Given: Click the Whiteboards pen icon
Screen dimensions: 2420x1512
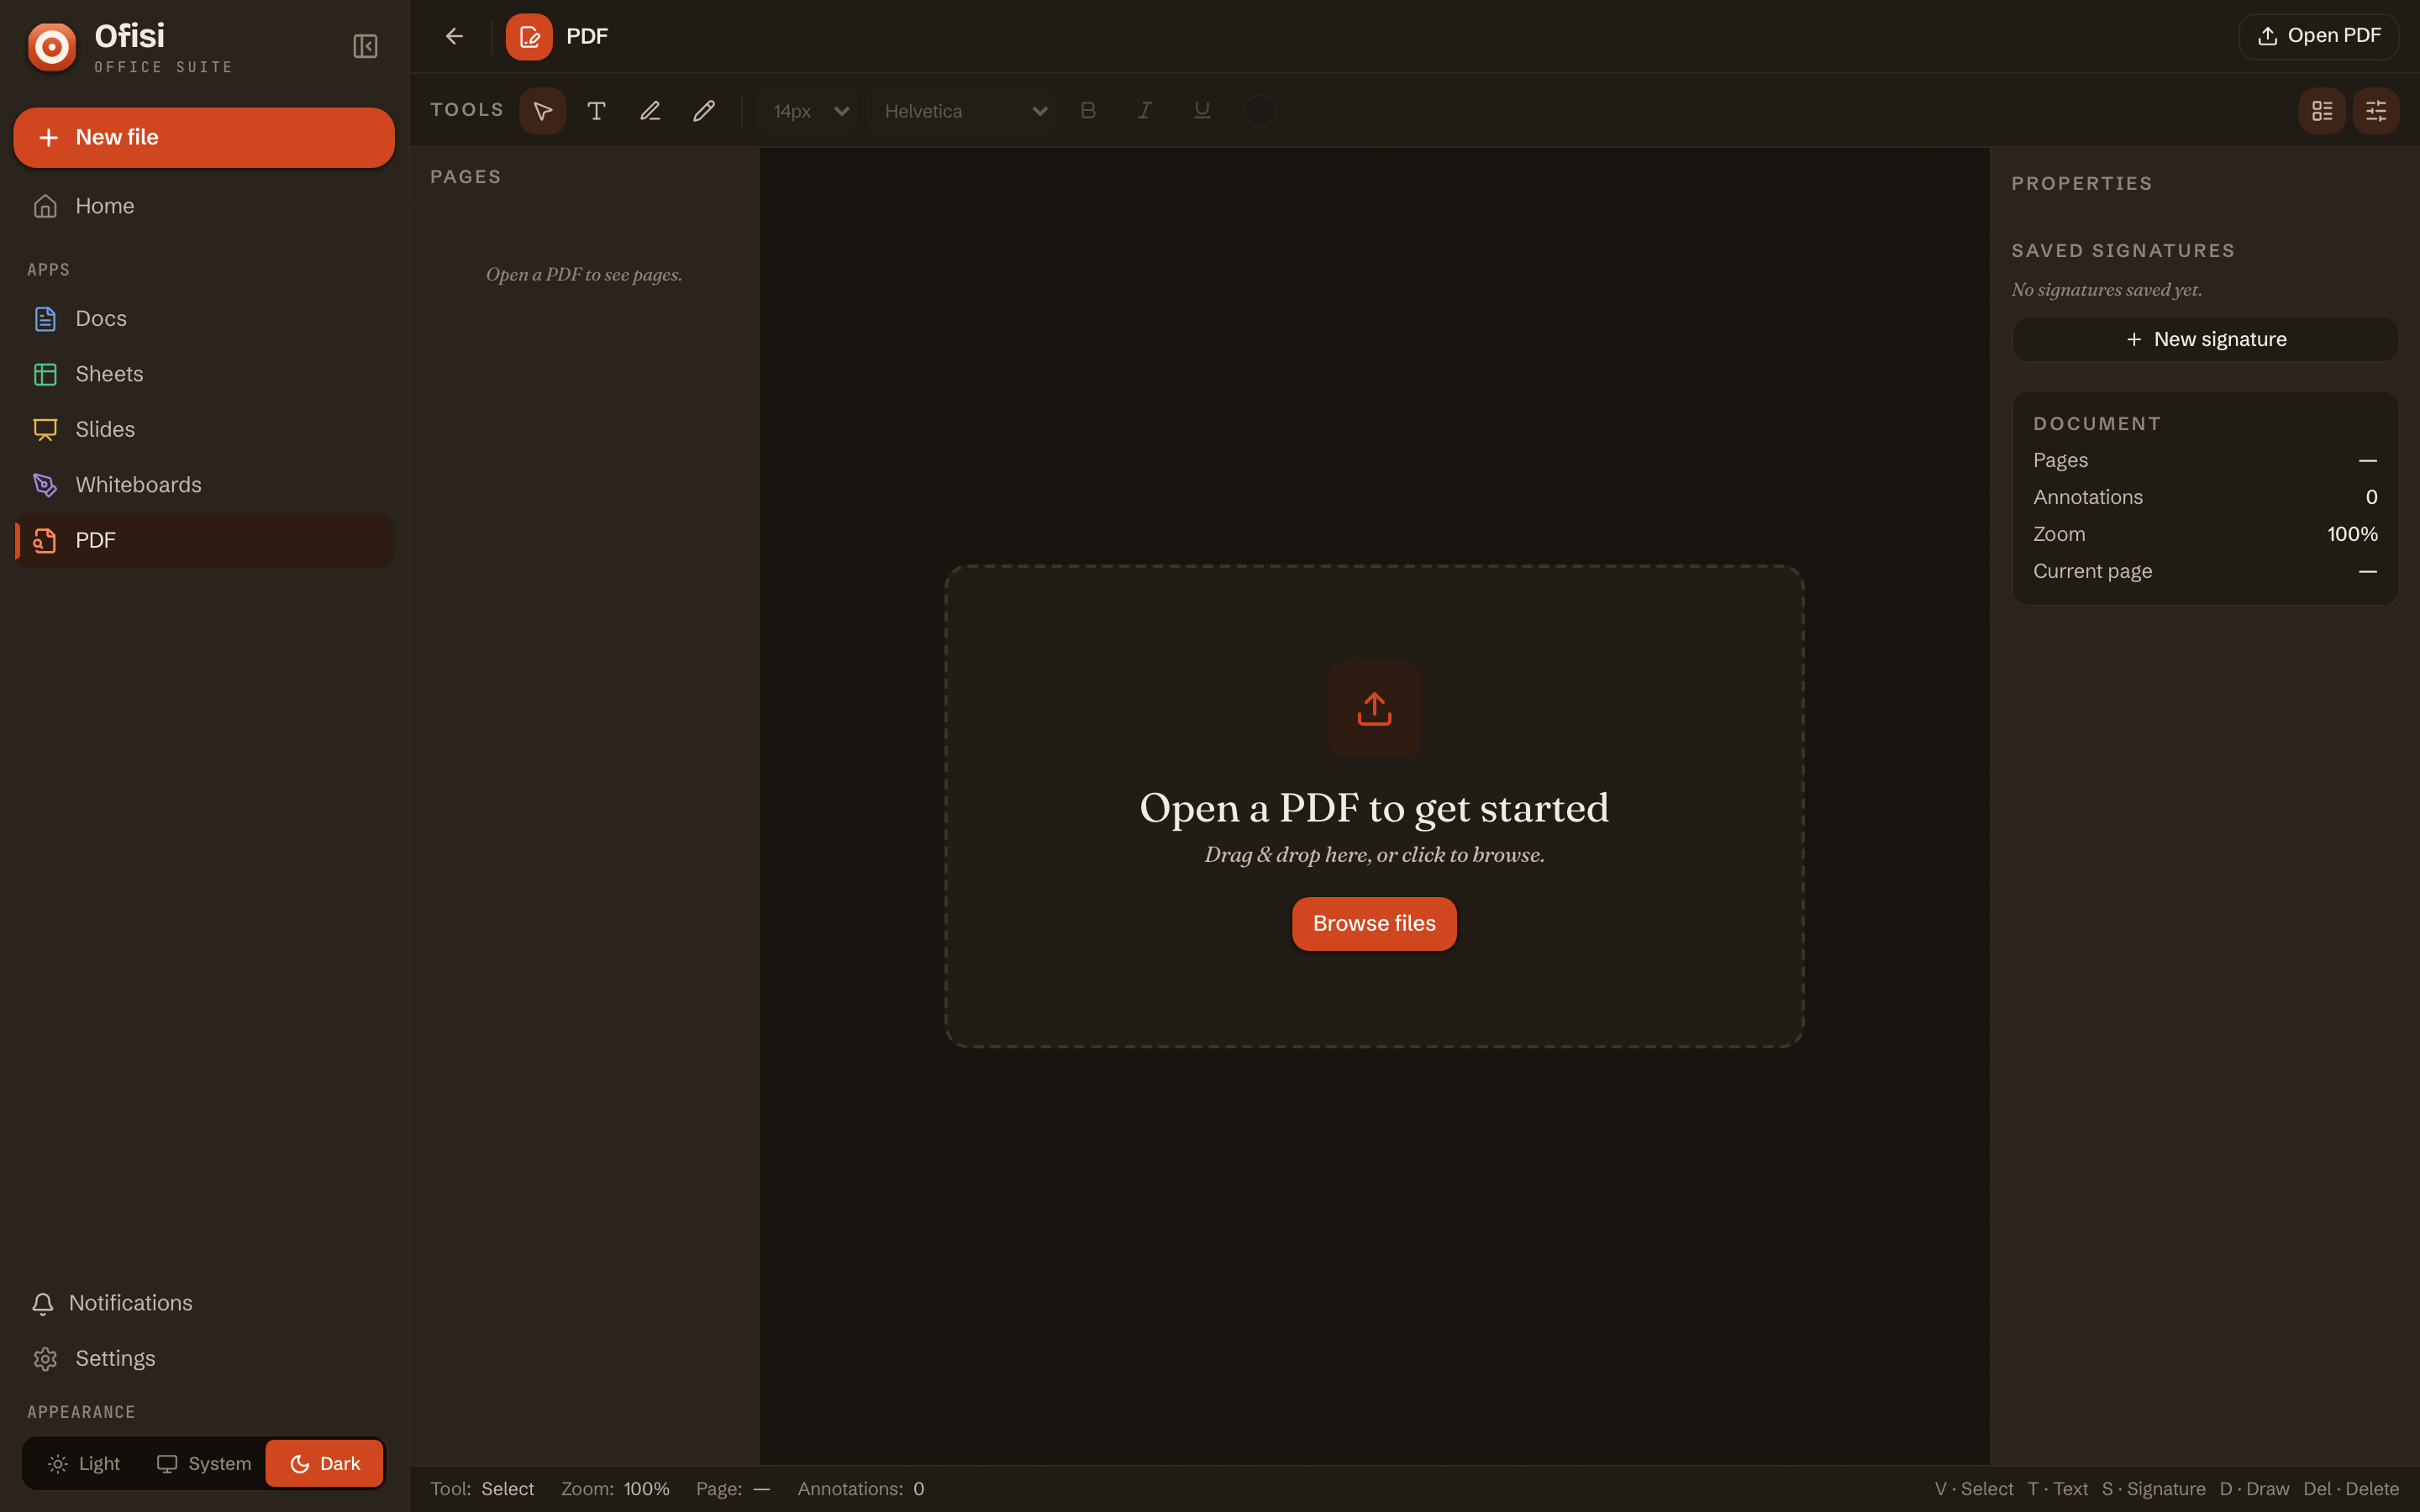Looking at the screenshot, I should (45, 485).
